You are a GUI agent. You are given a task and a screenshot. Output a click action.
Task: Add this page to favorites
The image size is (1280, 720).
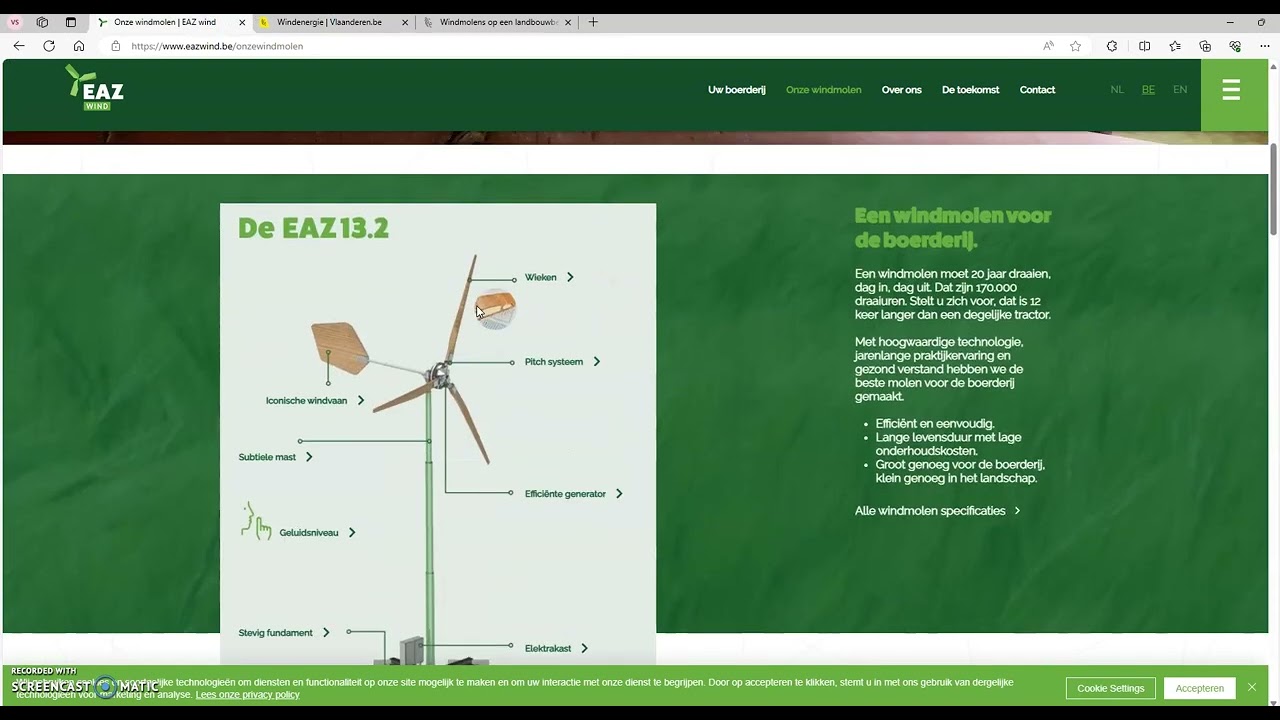click(1076, 46)
